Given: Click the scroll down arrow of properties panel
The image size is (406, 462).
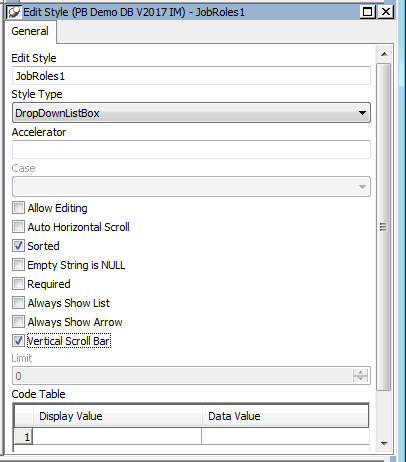Looking at the screenshot, I should point(384,444).
